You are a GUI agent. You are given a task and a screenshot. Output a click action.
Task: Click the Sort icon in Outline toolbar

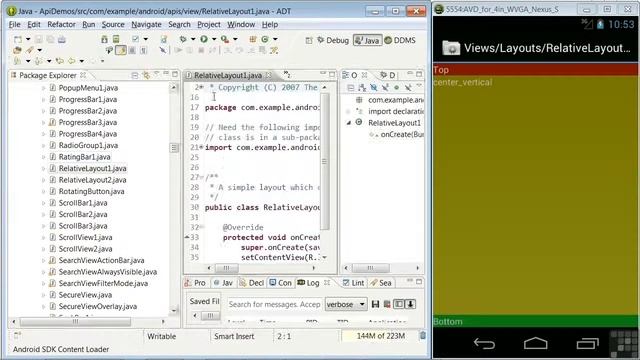pyautogui.click(x=362, y=87)
